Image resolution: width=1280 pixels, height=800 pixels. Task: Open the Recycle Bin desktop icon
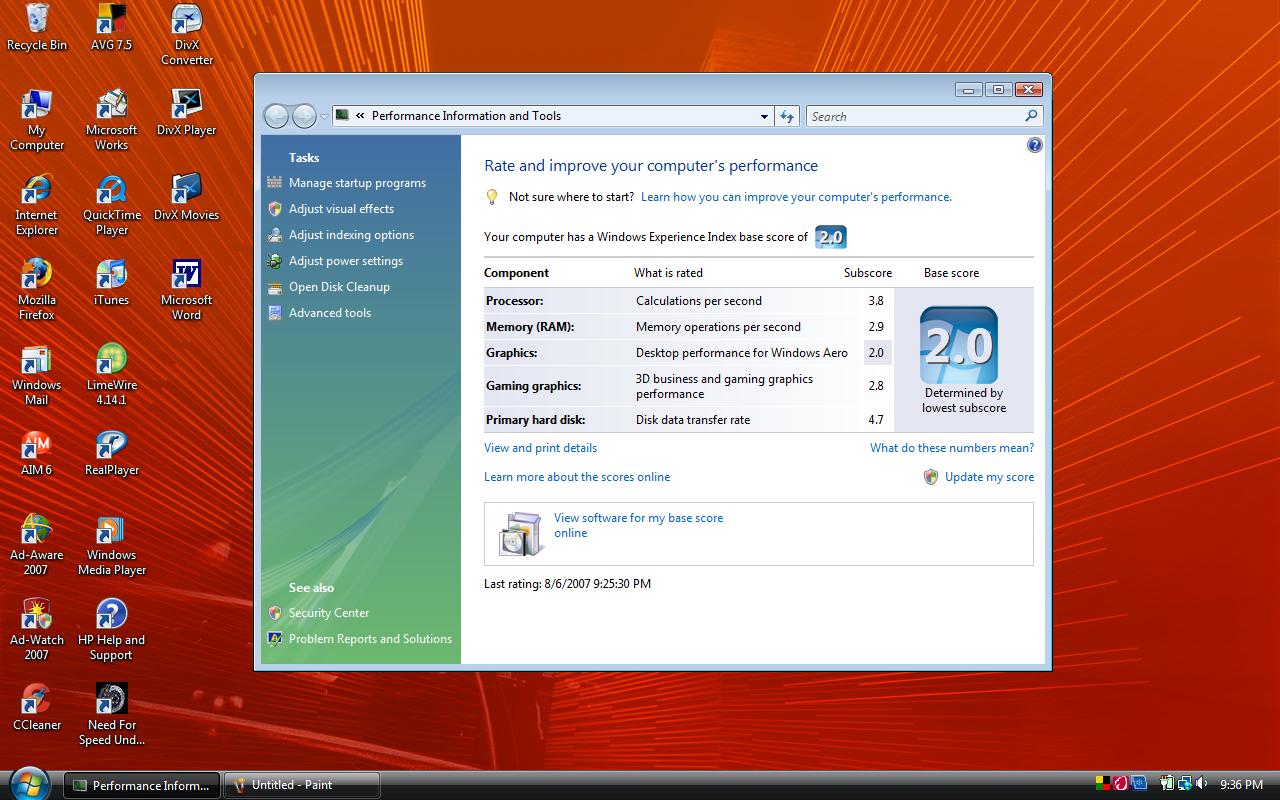[x=37, y=28]
